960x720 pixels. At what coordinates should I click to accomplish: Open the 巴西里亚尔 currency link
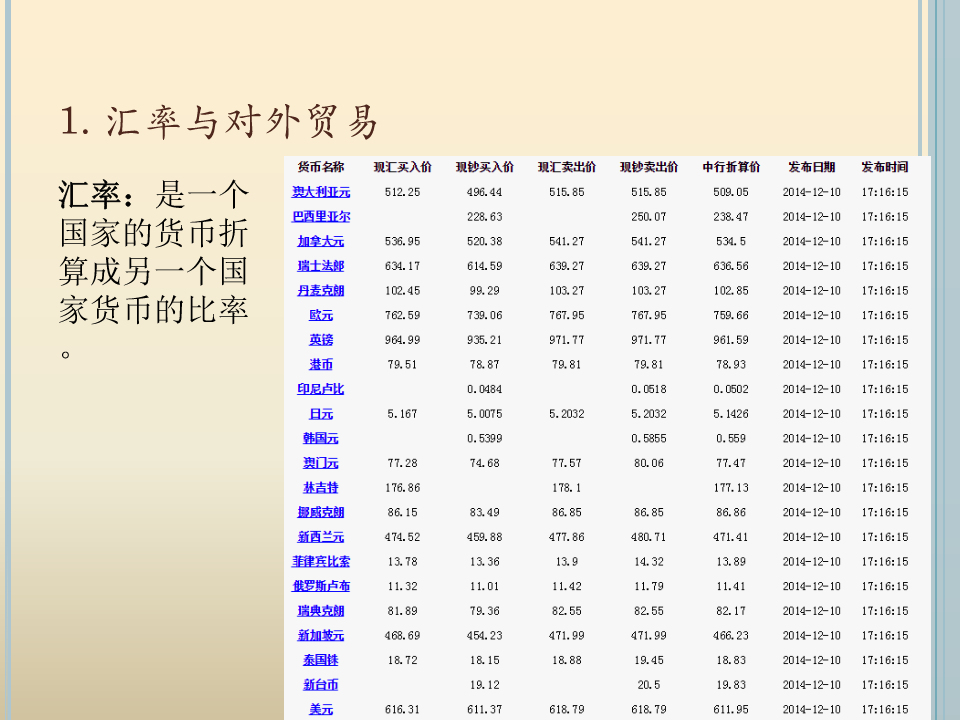point(321,216)
